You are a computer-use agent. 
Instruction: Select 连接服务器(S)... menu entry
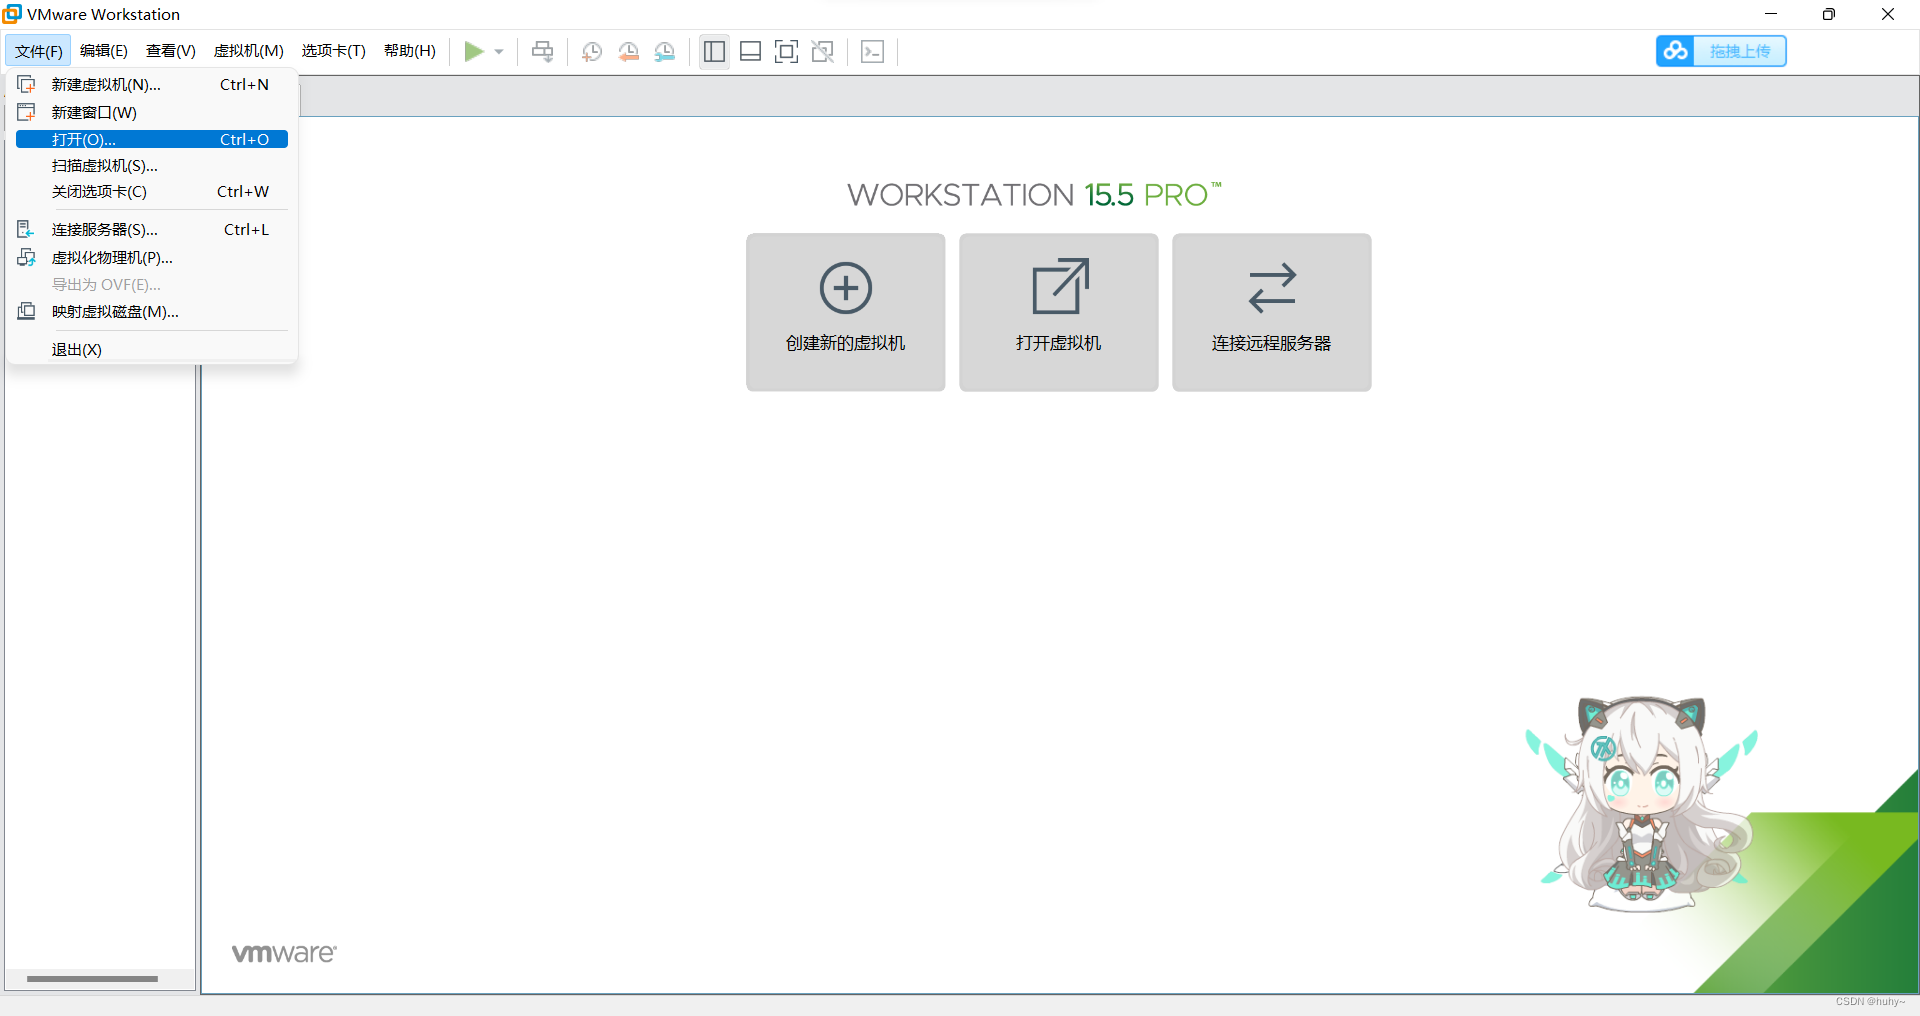[152, 230]
